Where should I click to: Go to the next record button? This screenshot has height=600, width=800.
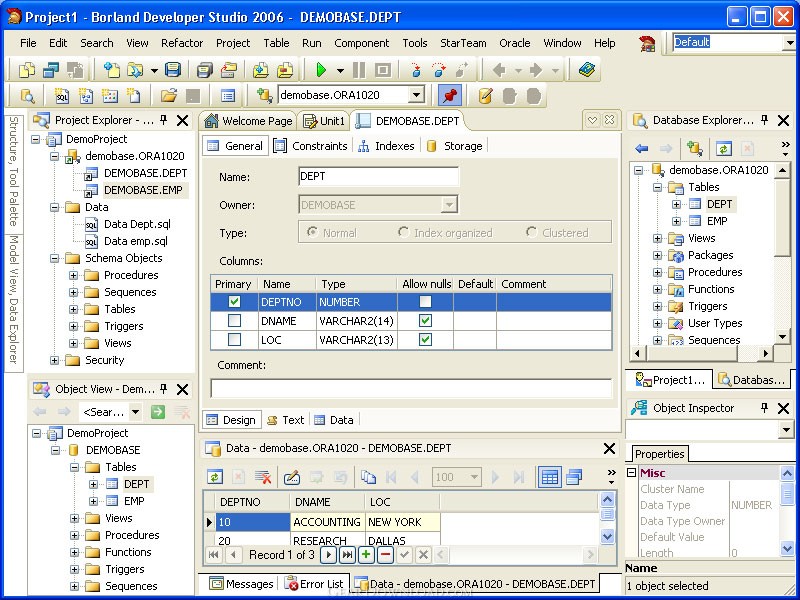pos(329,555)
